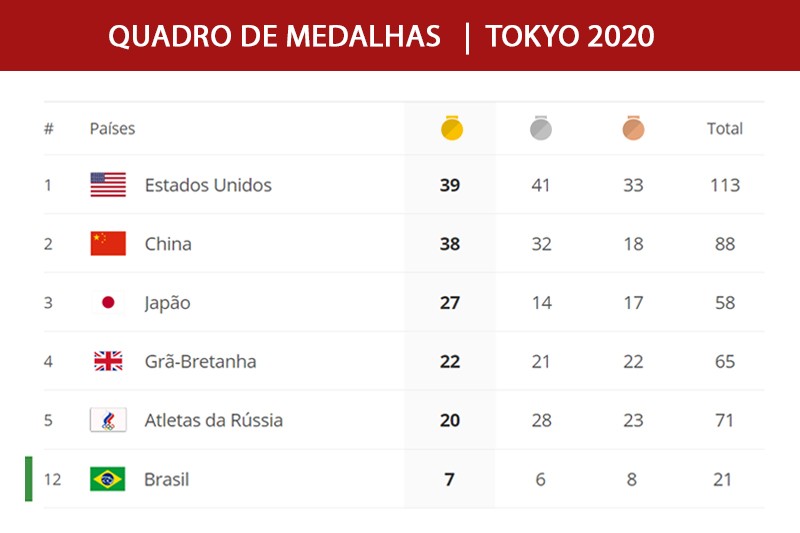Click the Países column header

tap(112, 129)
